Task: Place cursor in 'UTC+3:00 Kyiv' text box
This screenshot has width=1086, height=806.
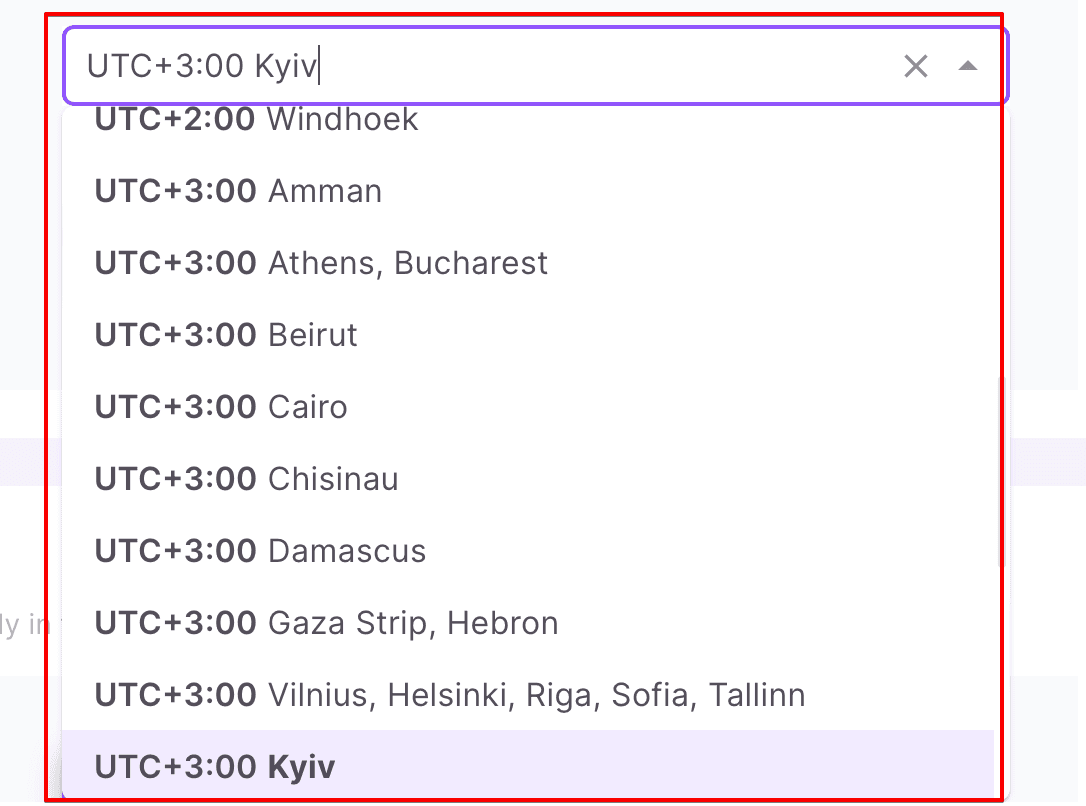Action: coord(480,67)
